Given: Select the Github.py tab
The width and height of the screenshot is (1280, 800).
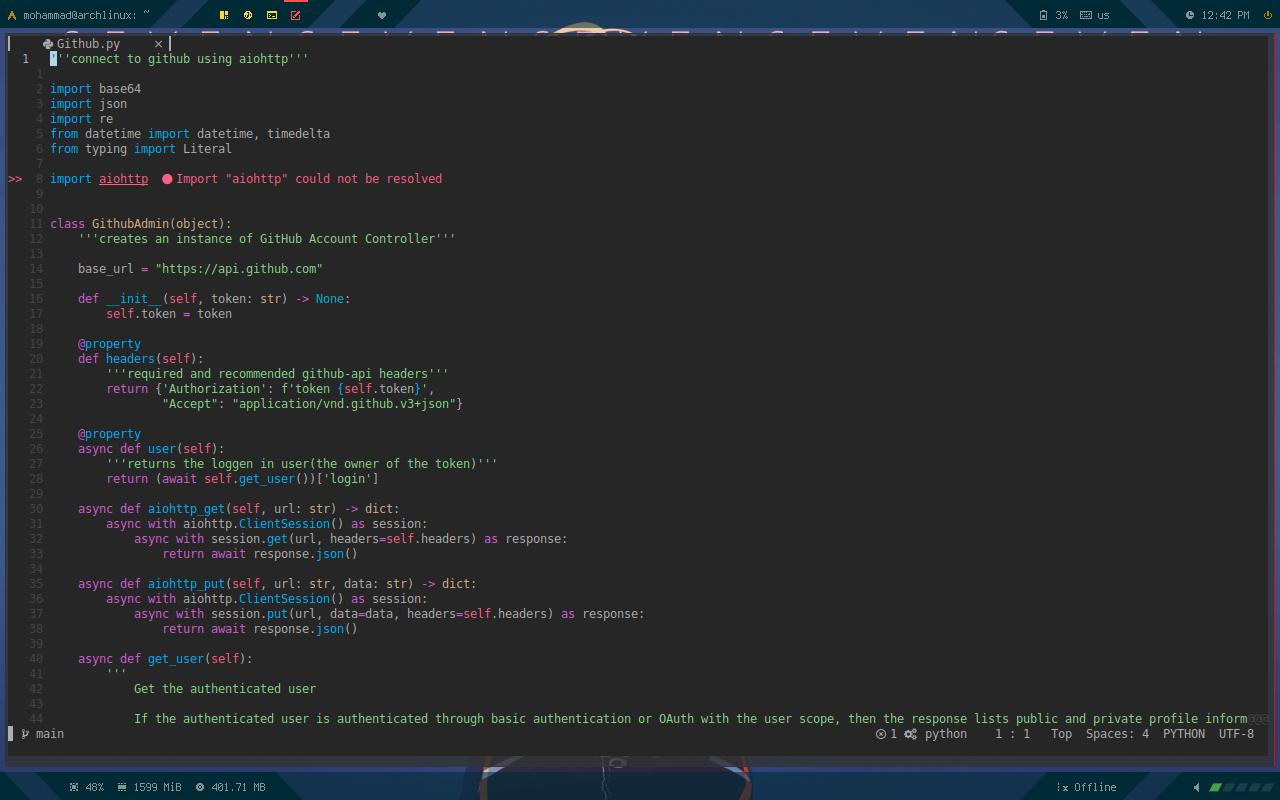Looking at the screenshot, I should click(89, 44).
